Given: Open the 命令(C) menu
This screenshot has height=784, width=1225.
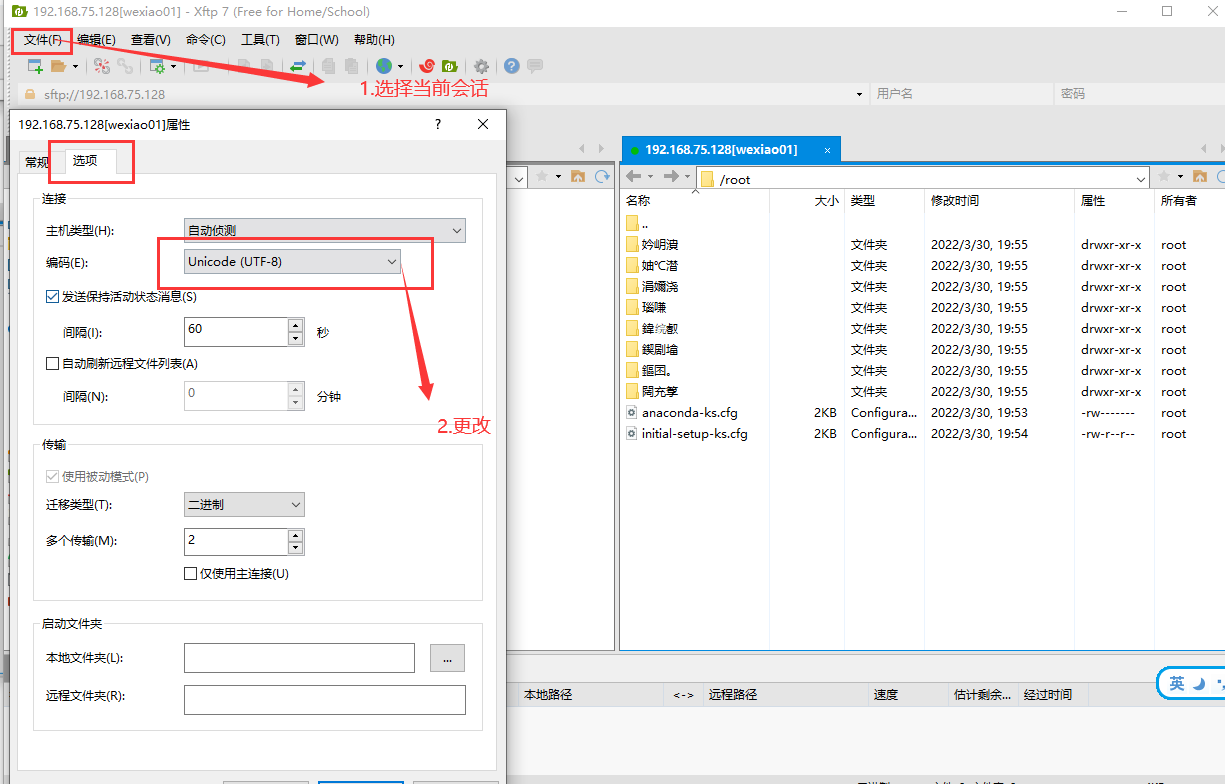Looking at the screenshot, I should (206, 40).
